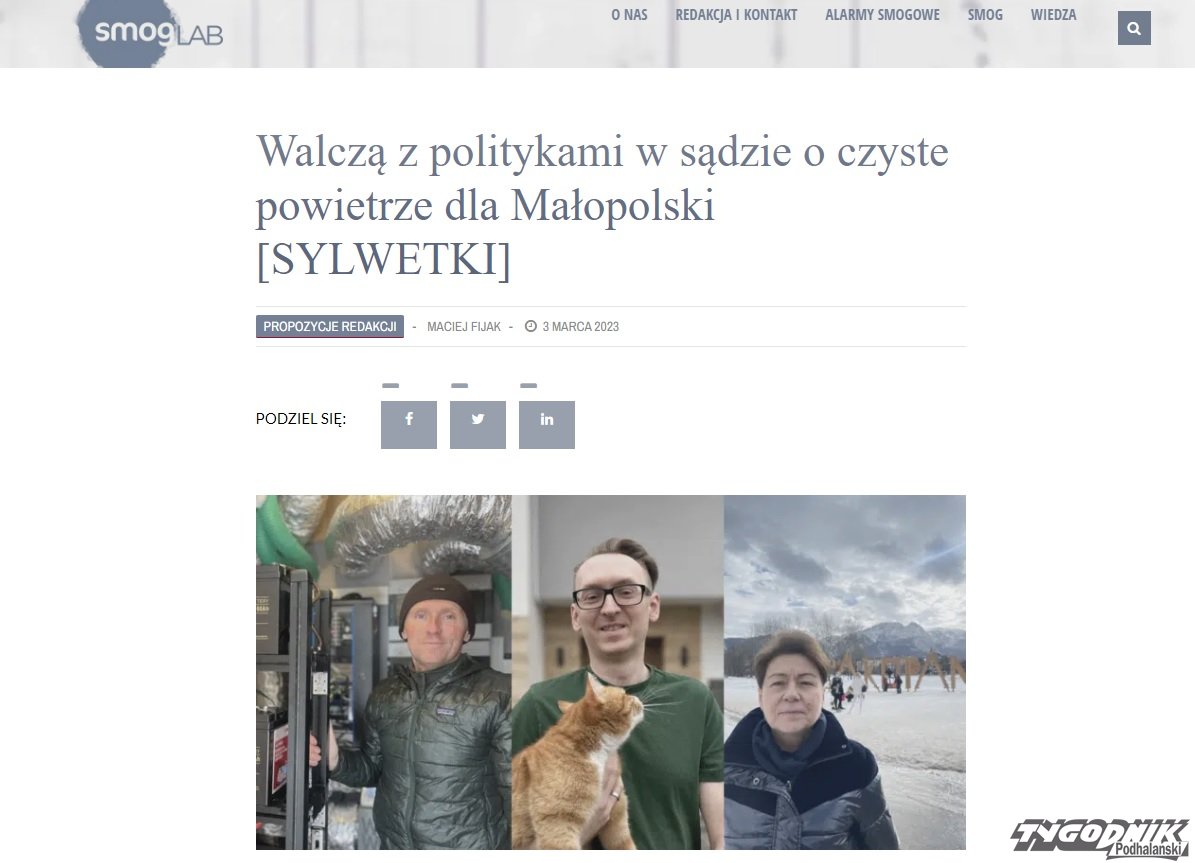The image size is (1195, 863).
Task: Share the article on LinkedIn
Action: coord(546,425)
